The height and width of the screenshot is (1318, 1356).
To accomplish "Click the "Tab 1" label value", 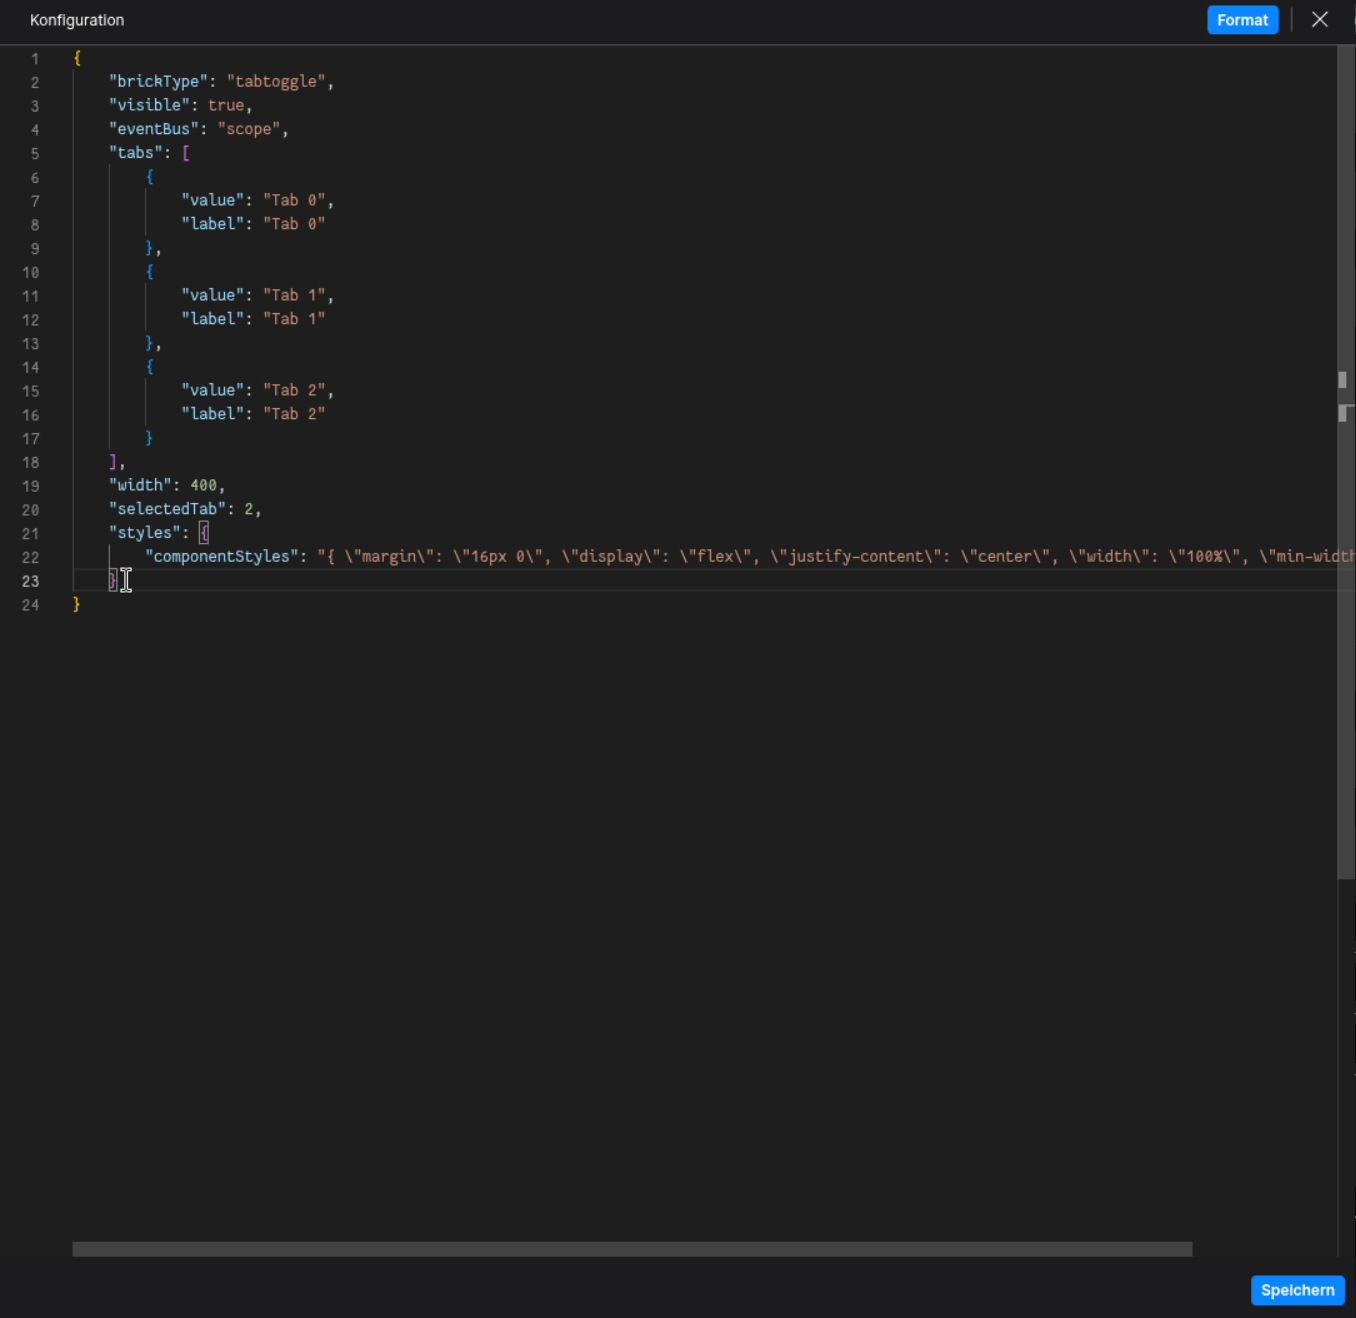I will click(294, 318).
